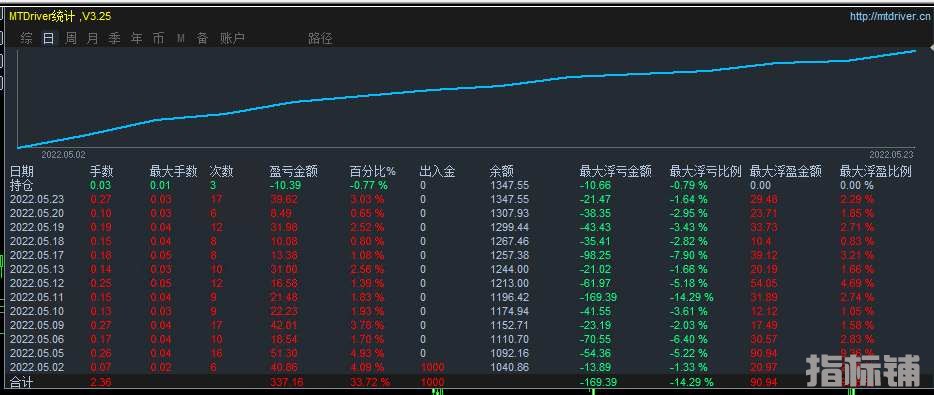The height and width of the screenshot is (395, 934).
Task: Click balance value 1174.94
Action: point(509,312)
